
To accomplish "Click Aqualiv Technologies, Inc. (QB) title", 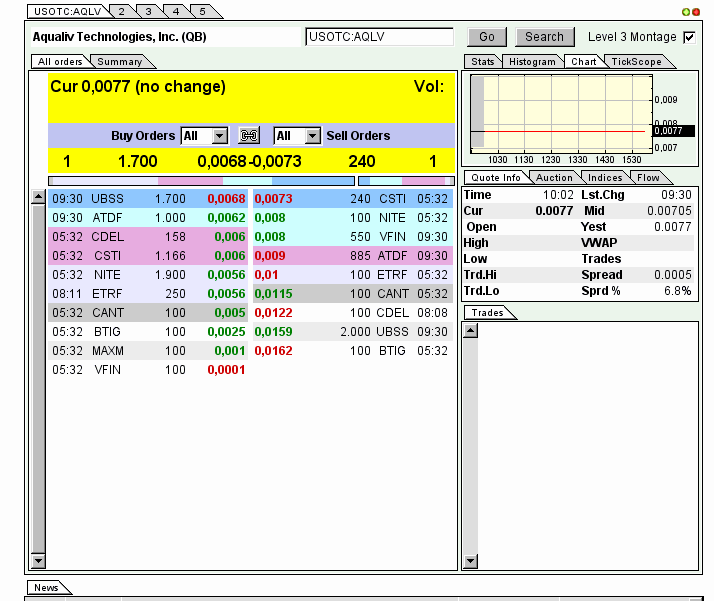I will [x=119, y=37].
